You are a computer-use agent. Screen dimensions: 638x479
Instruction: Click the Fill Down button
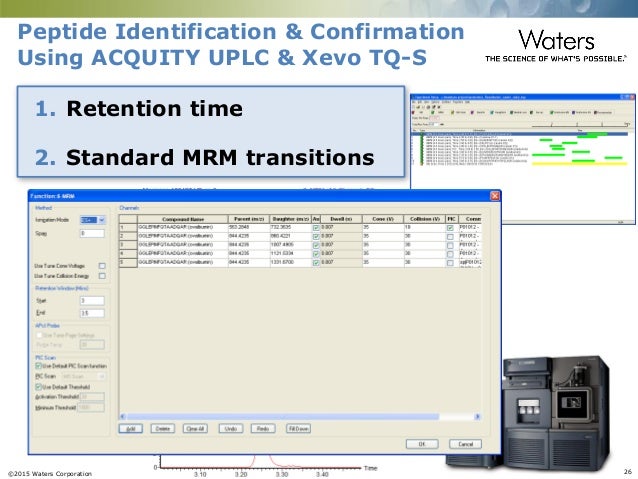pos(298,429)
